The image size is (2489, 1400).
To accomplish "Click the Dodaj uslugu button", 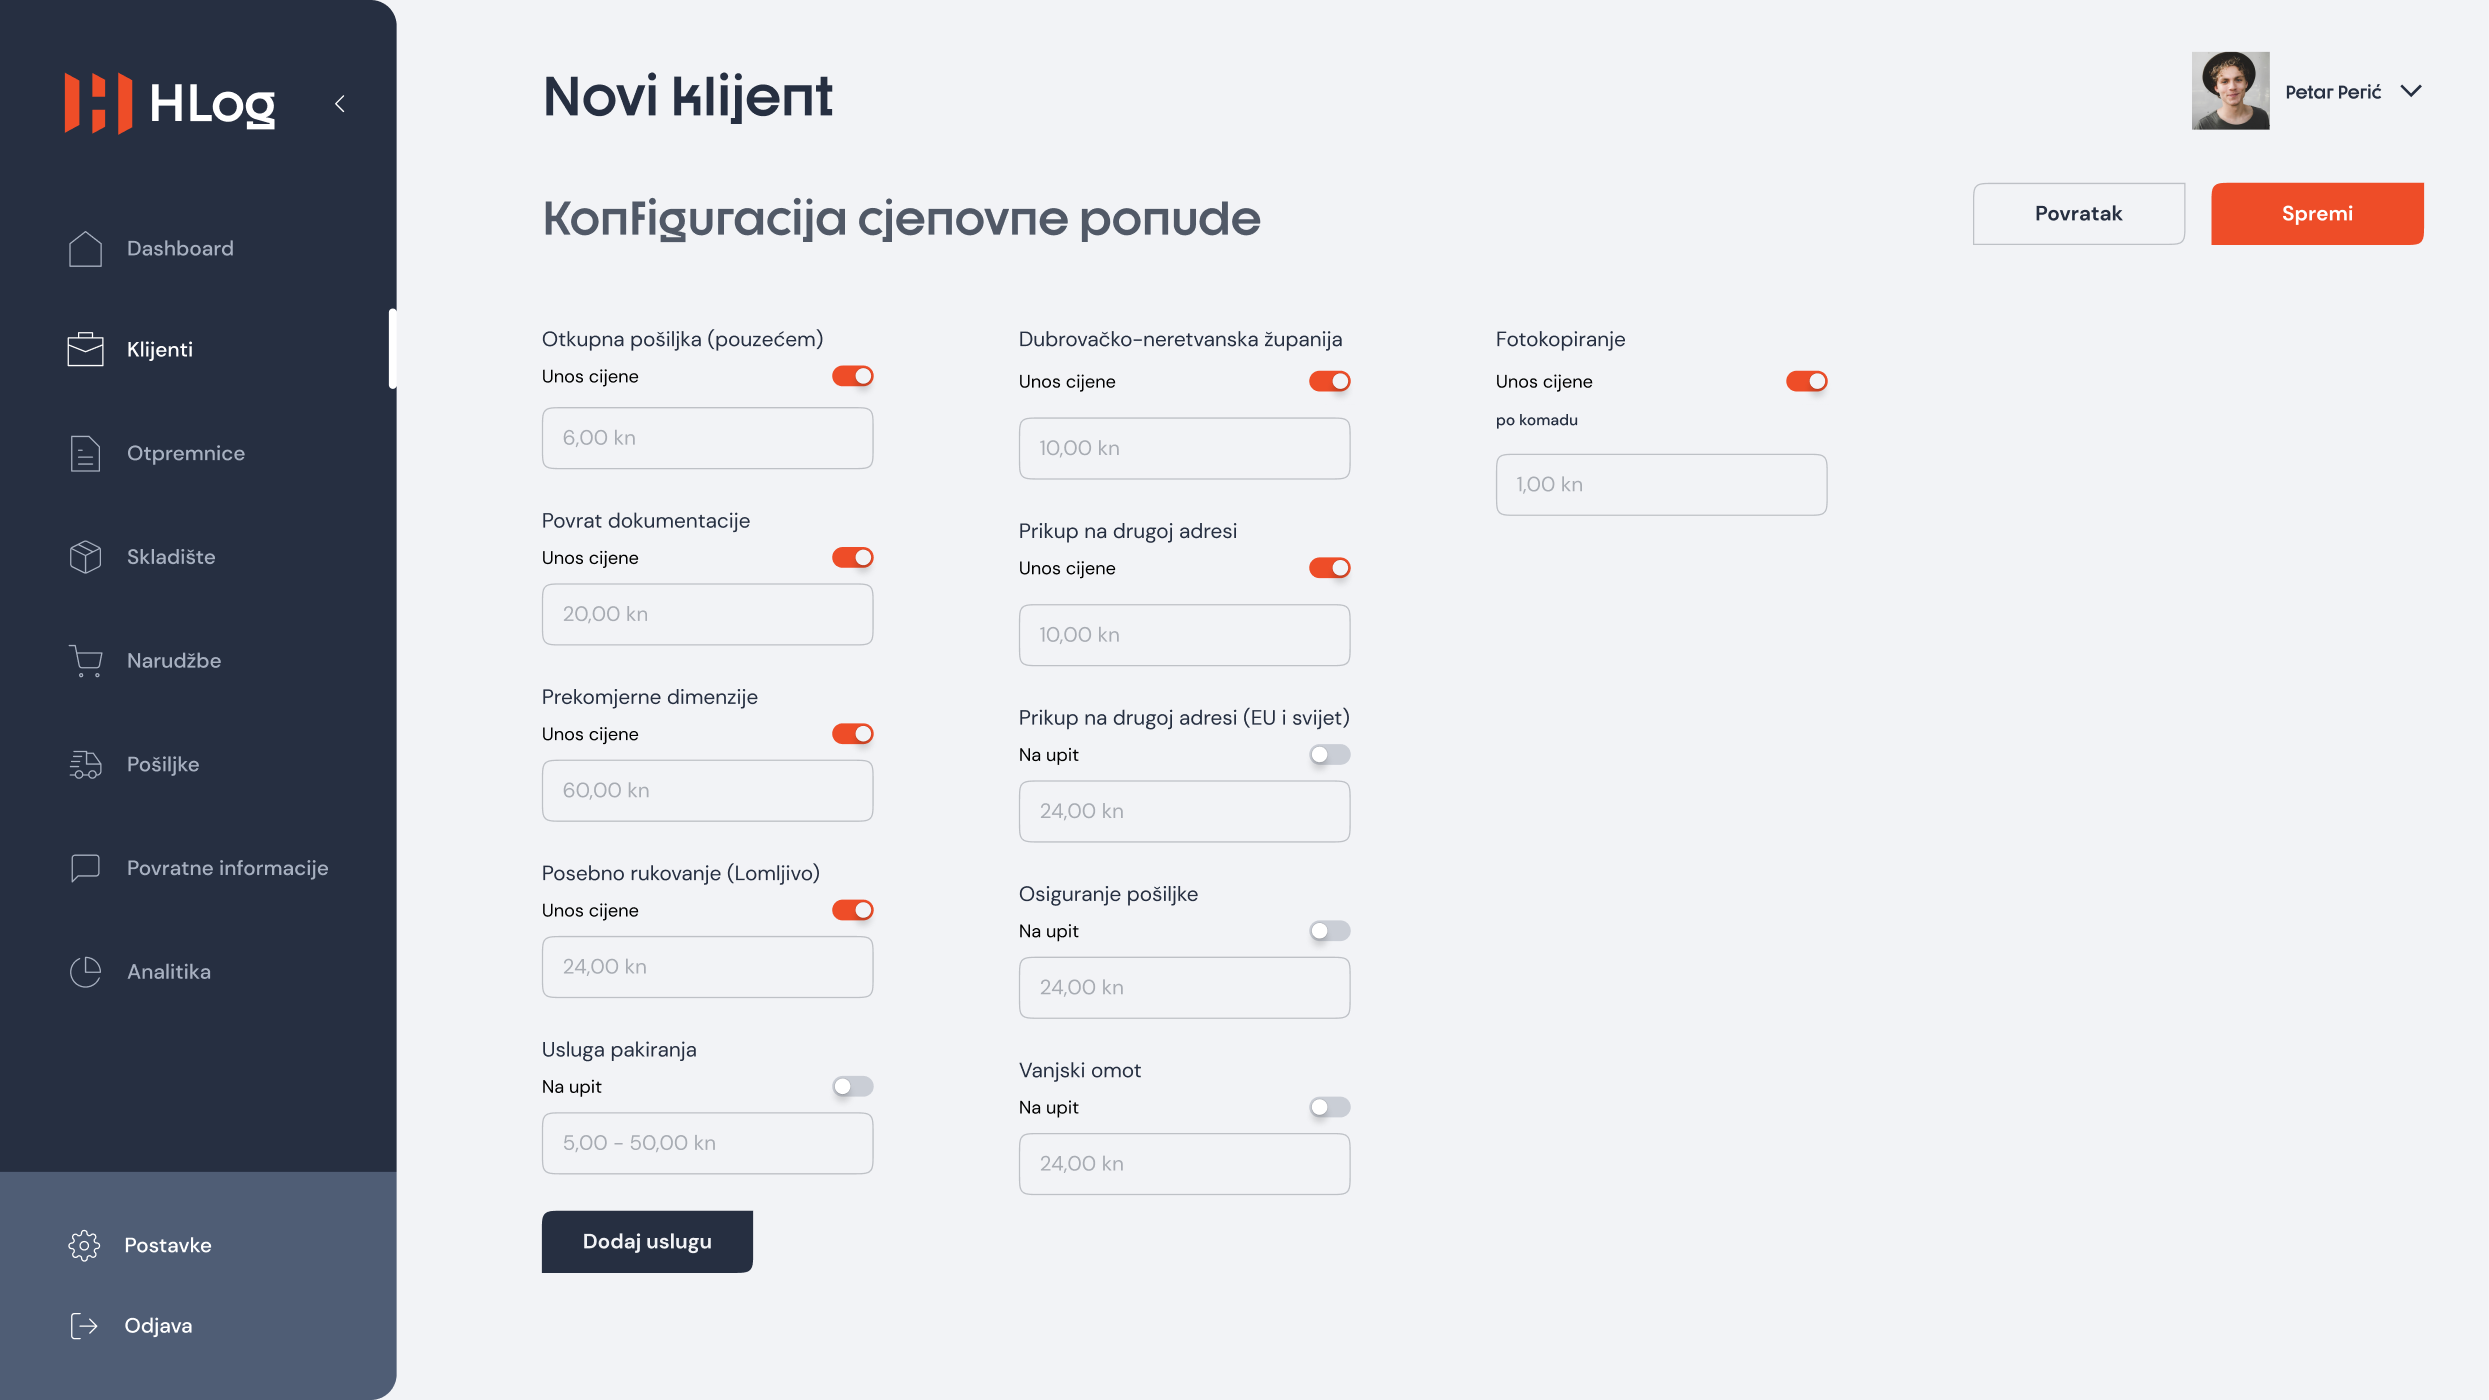I will point(647,1241).
